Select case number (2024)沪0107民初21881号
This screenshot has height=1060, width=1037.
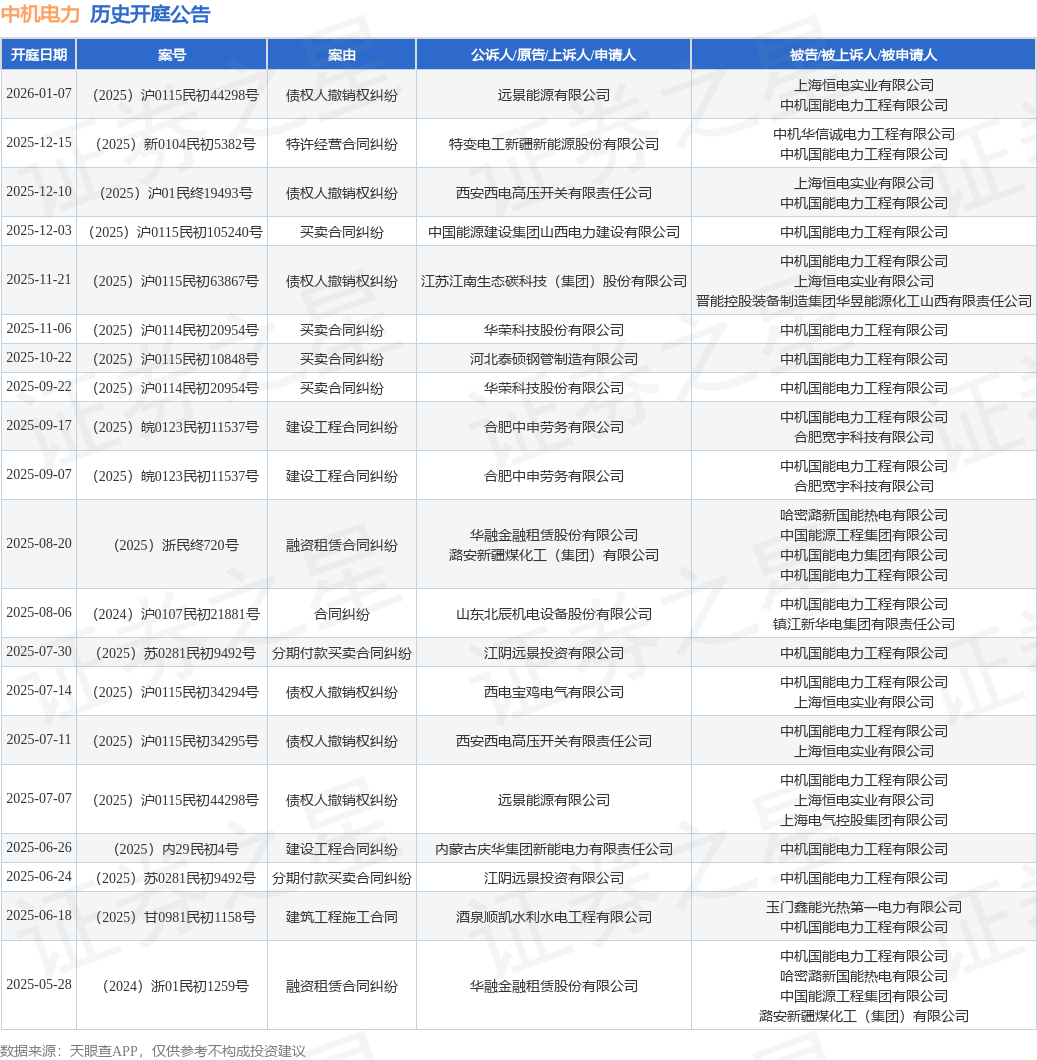[x=176, y=615]
